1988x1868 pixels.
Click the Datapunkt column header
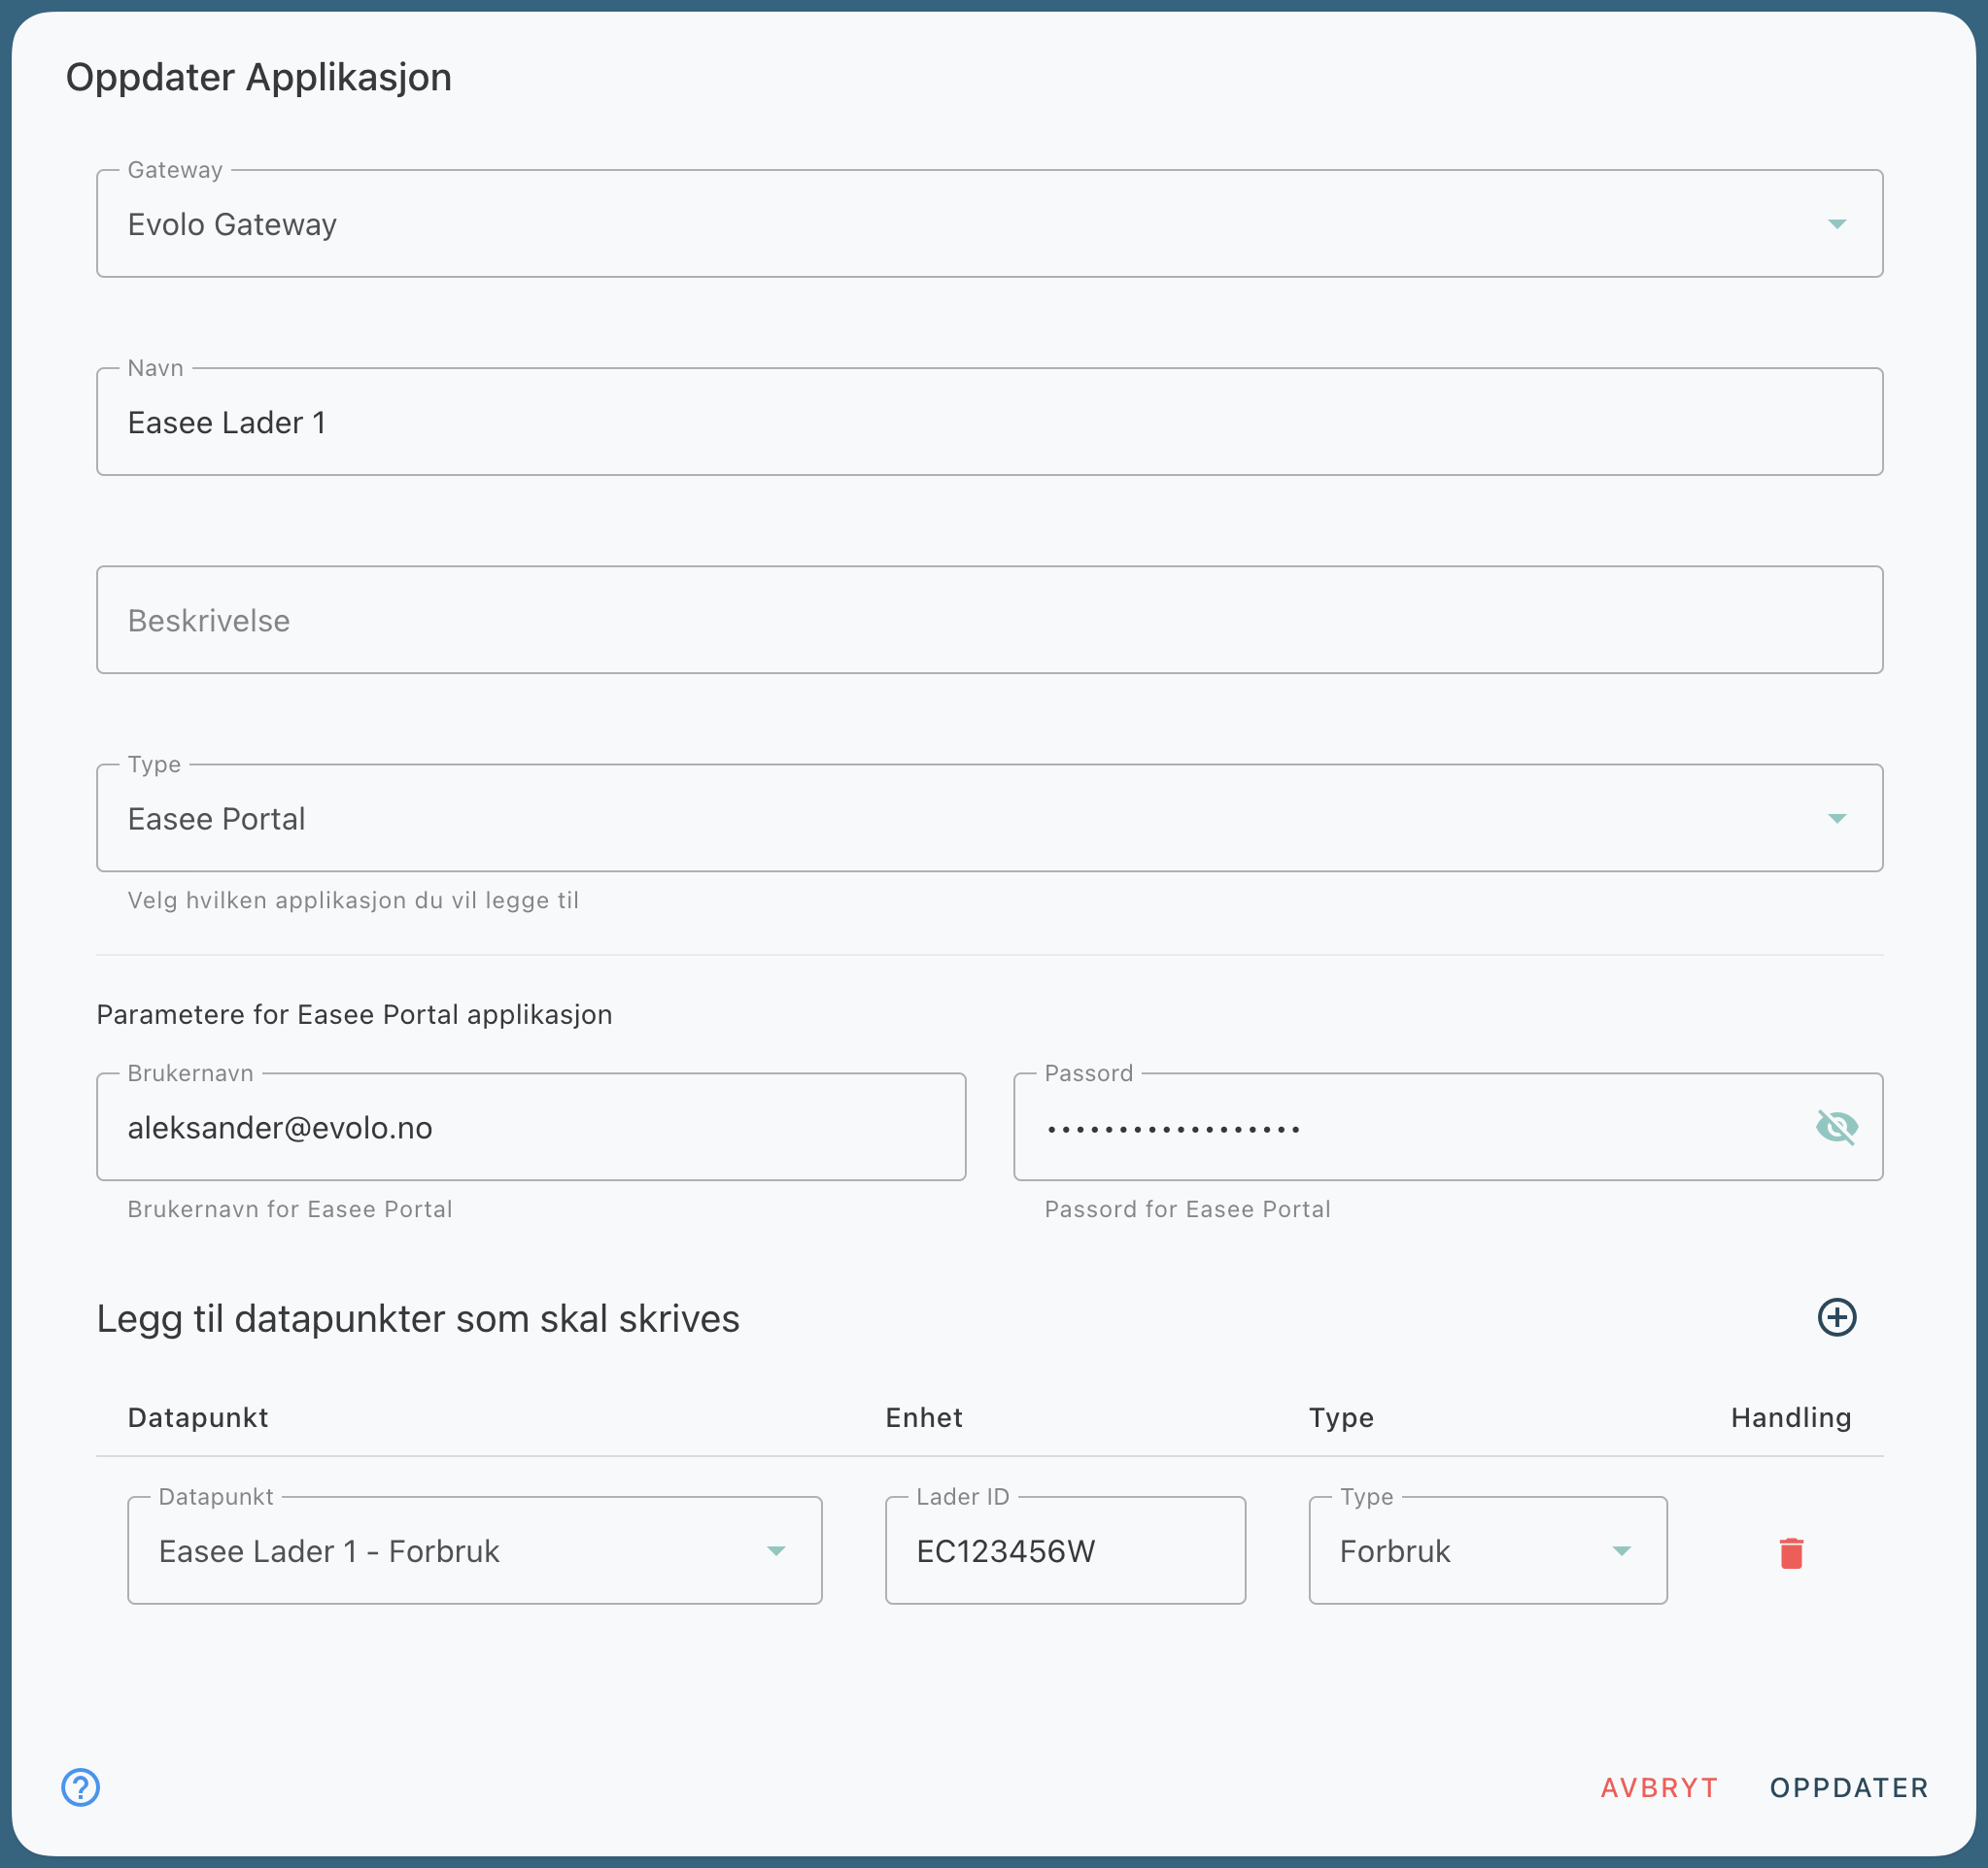(x=198, y=1417)
